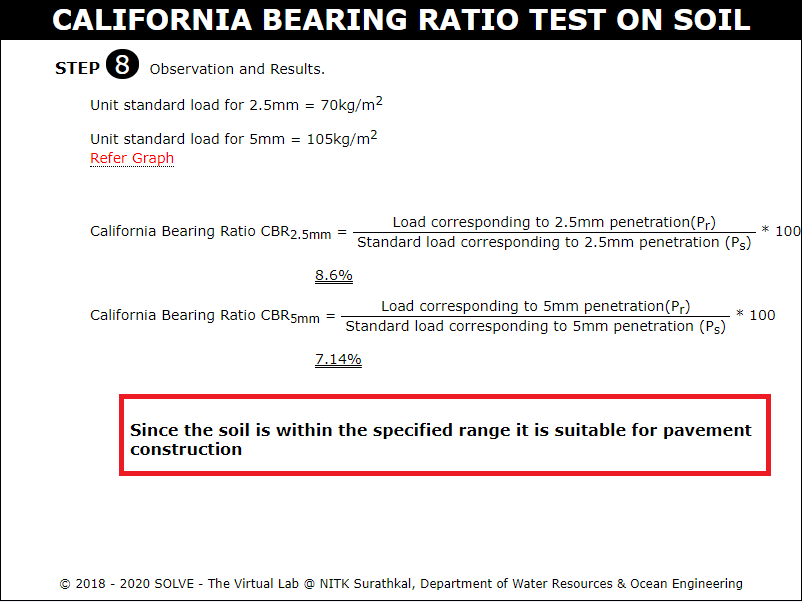Click the unit standard load for 5mm line
The width and height of the screenshot is (802, 602).
[x=234, y=138]
